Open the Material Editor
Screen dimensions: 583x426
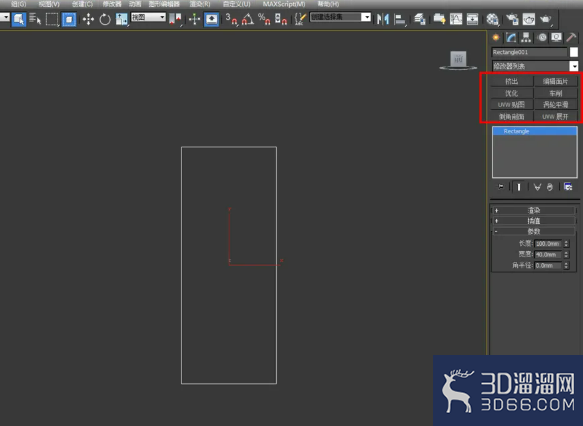click(492, 19)
